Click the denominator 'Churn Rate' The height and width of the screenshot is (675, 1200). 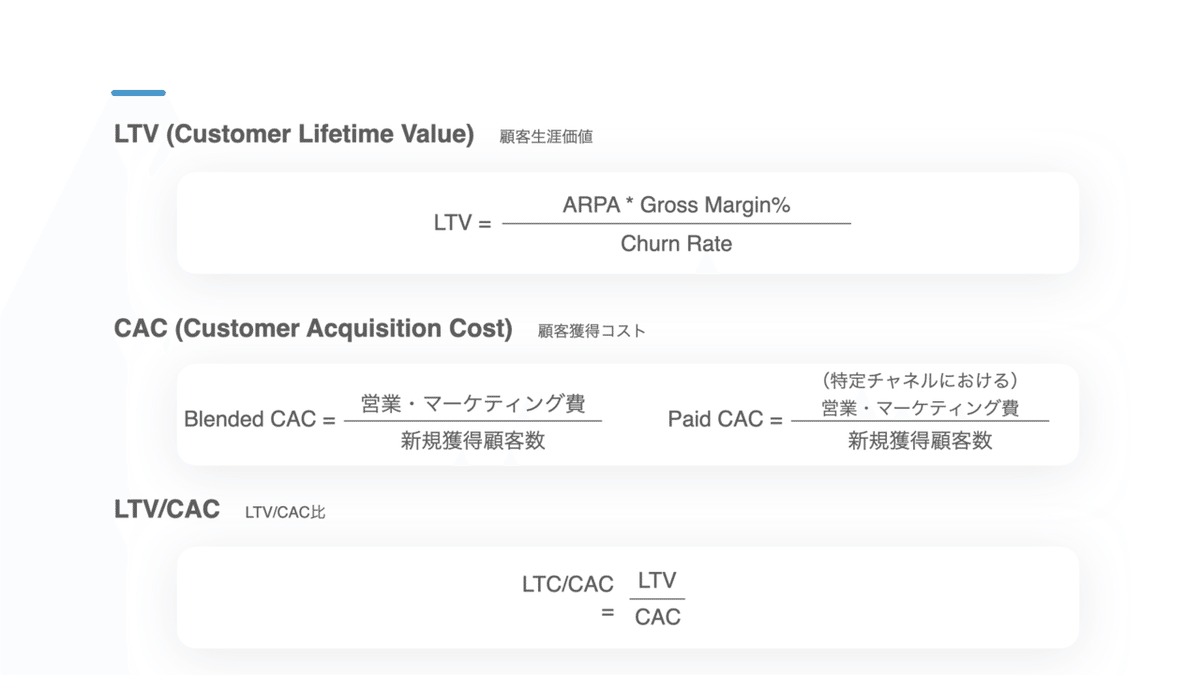click(x=676, y=244)
